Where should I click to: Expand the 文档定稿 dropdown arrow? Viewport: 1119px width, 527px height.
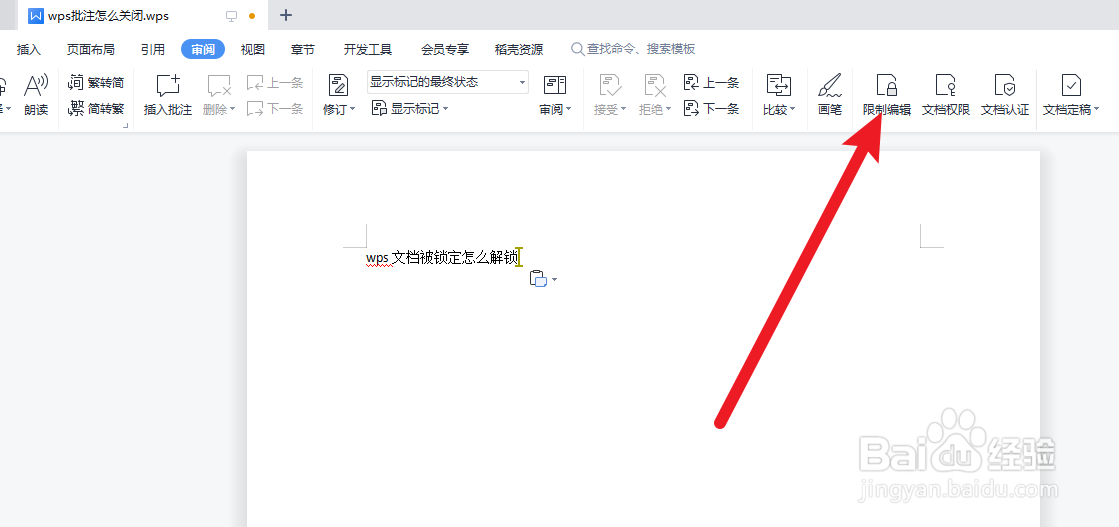1096,110
